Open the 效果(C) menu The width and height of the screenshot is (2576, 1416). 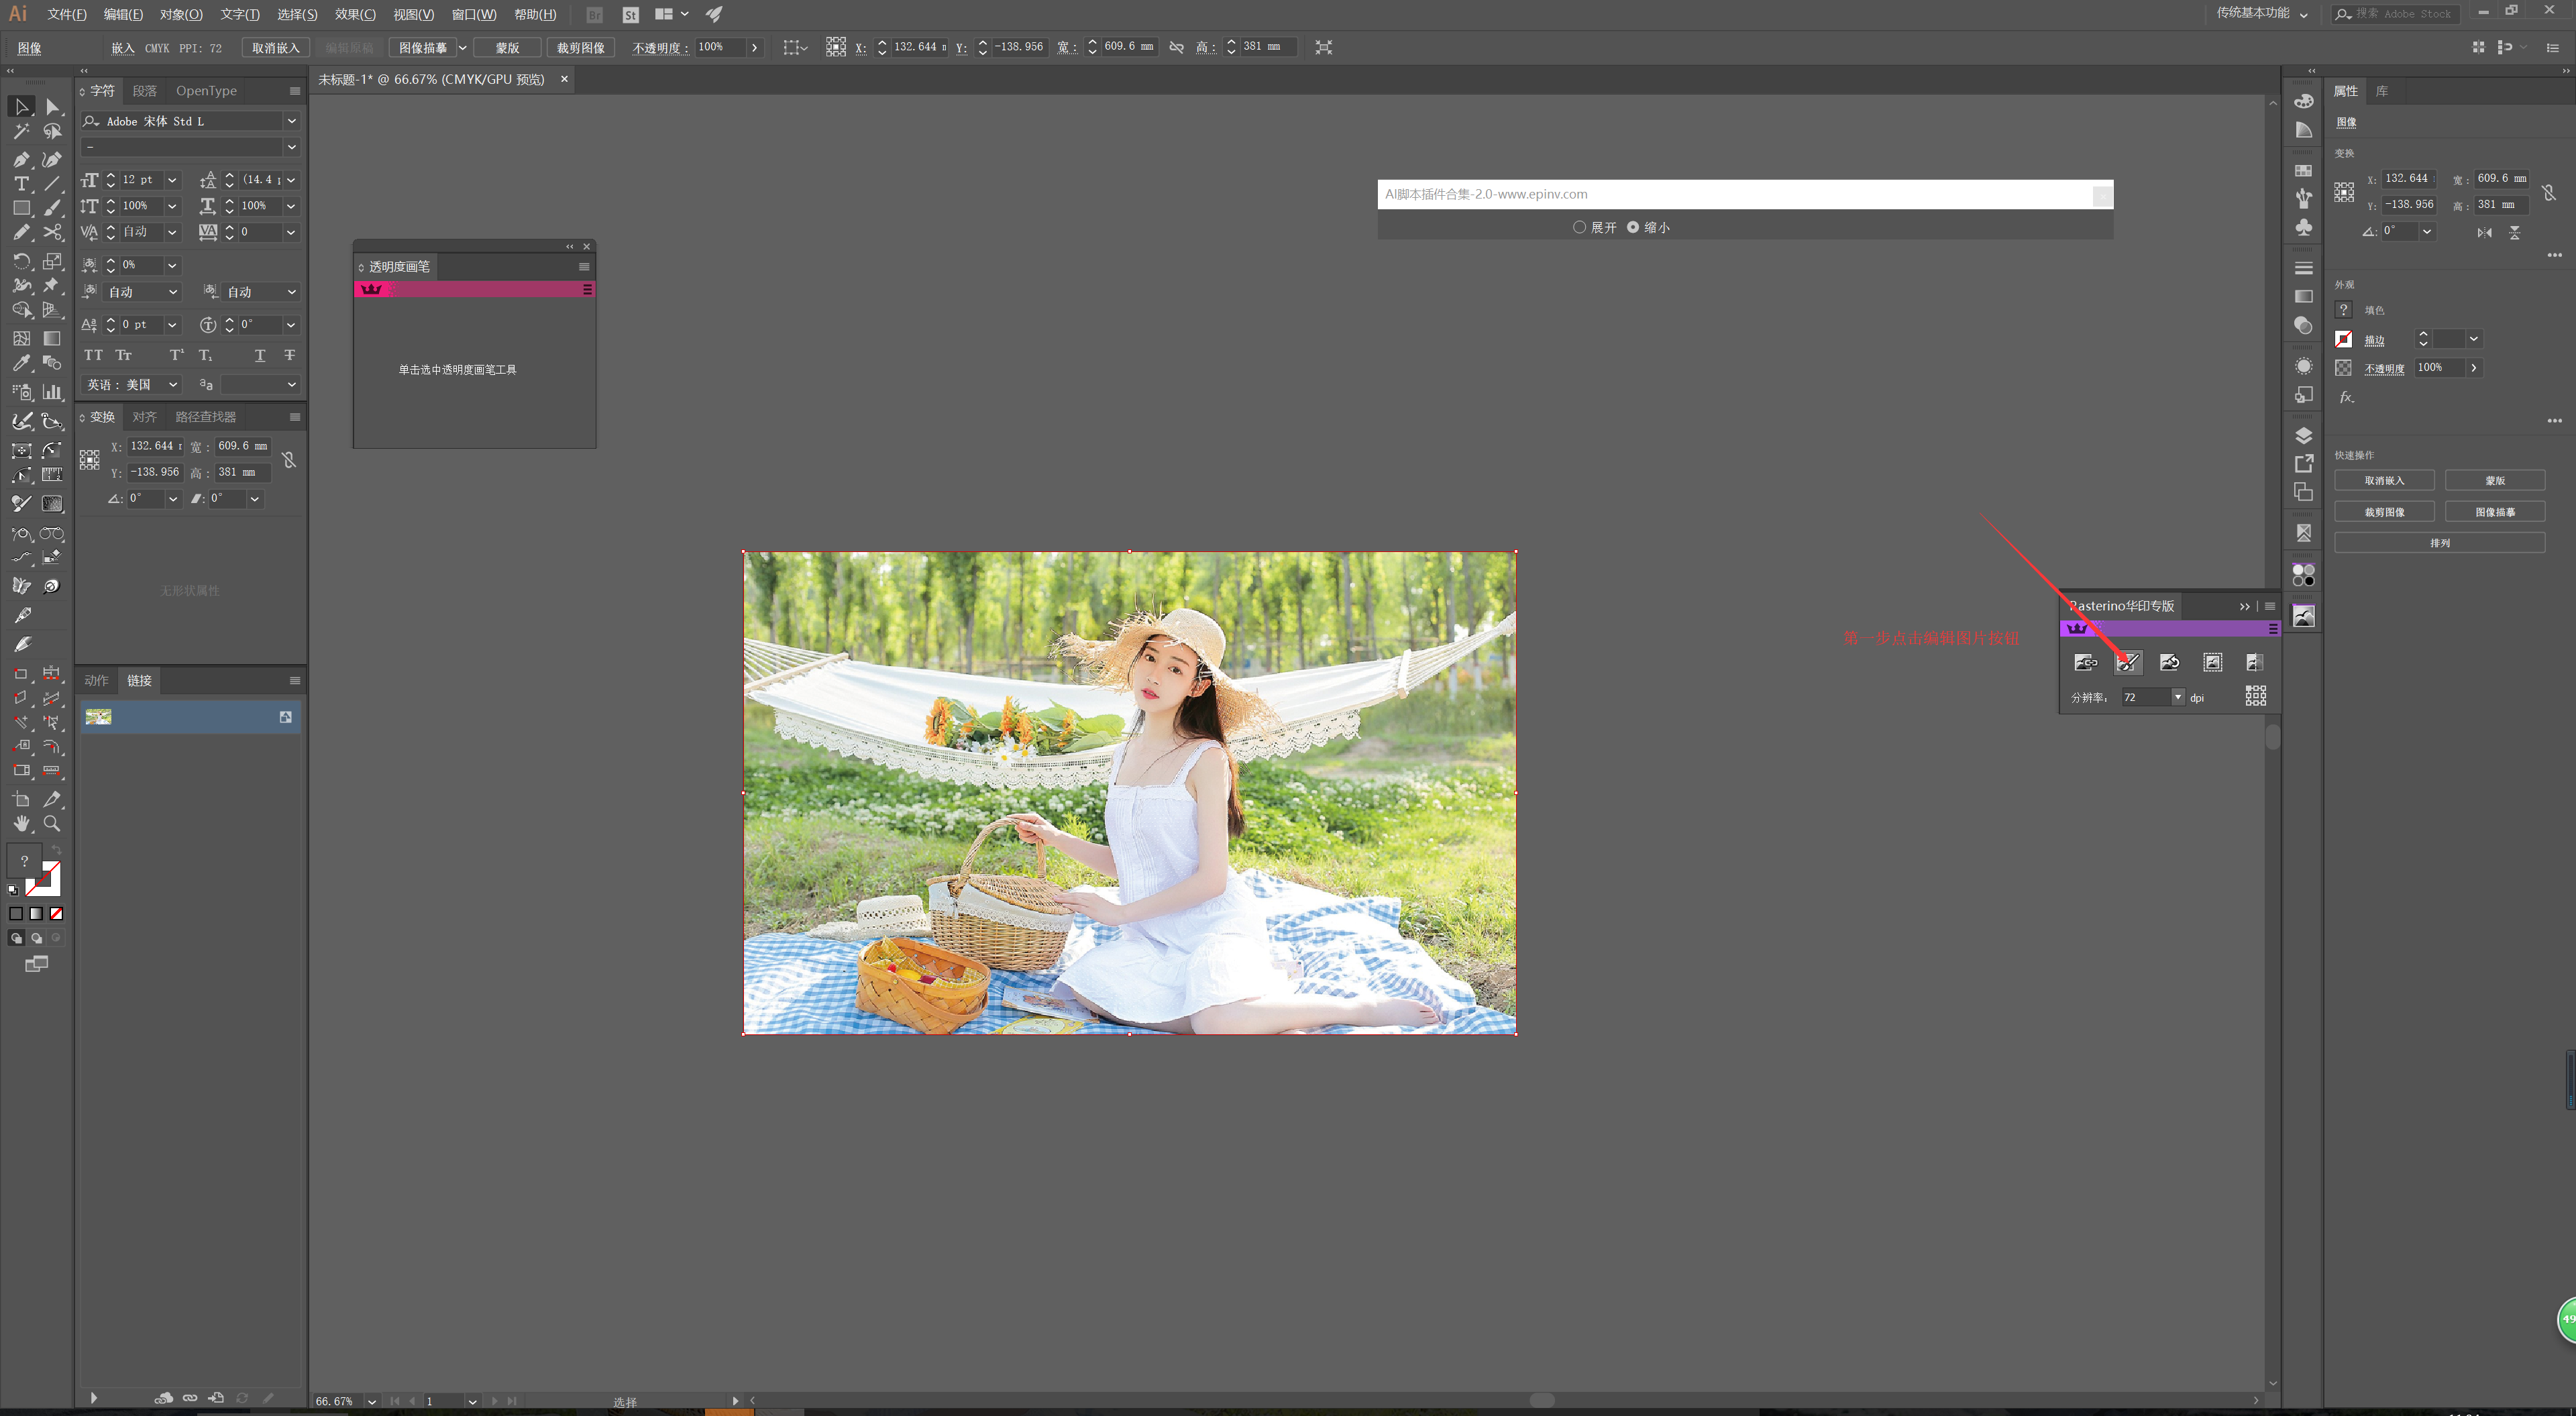click(x=355, y=14)
